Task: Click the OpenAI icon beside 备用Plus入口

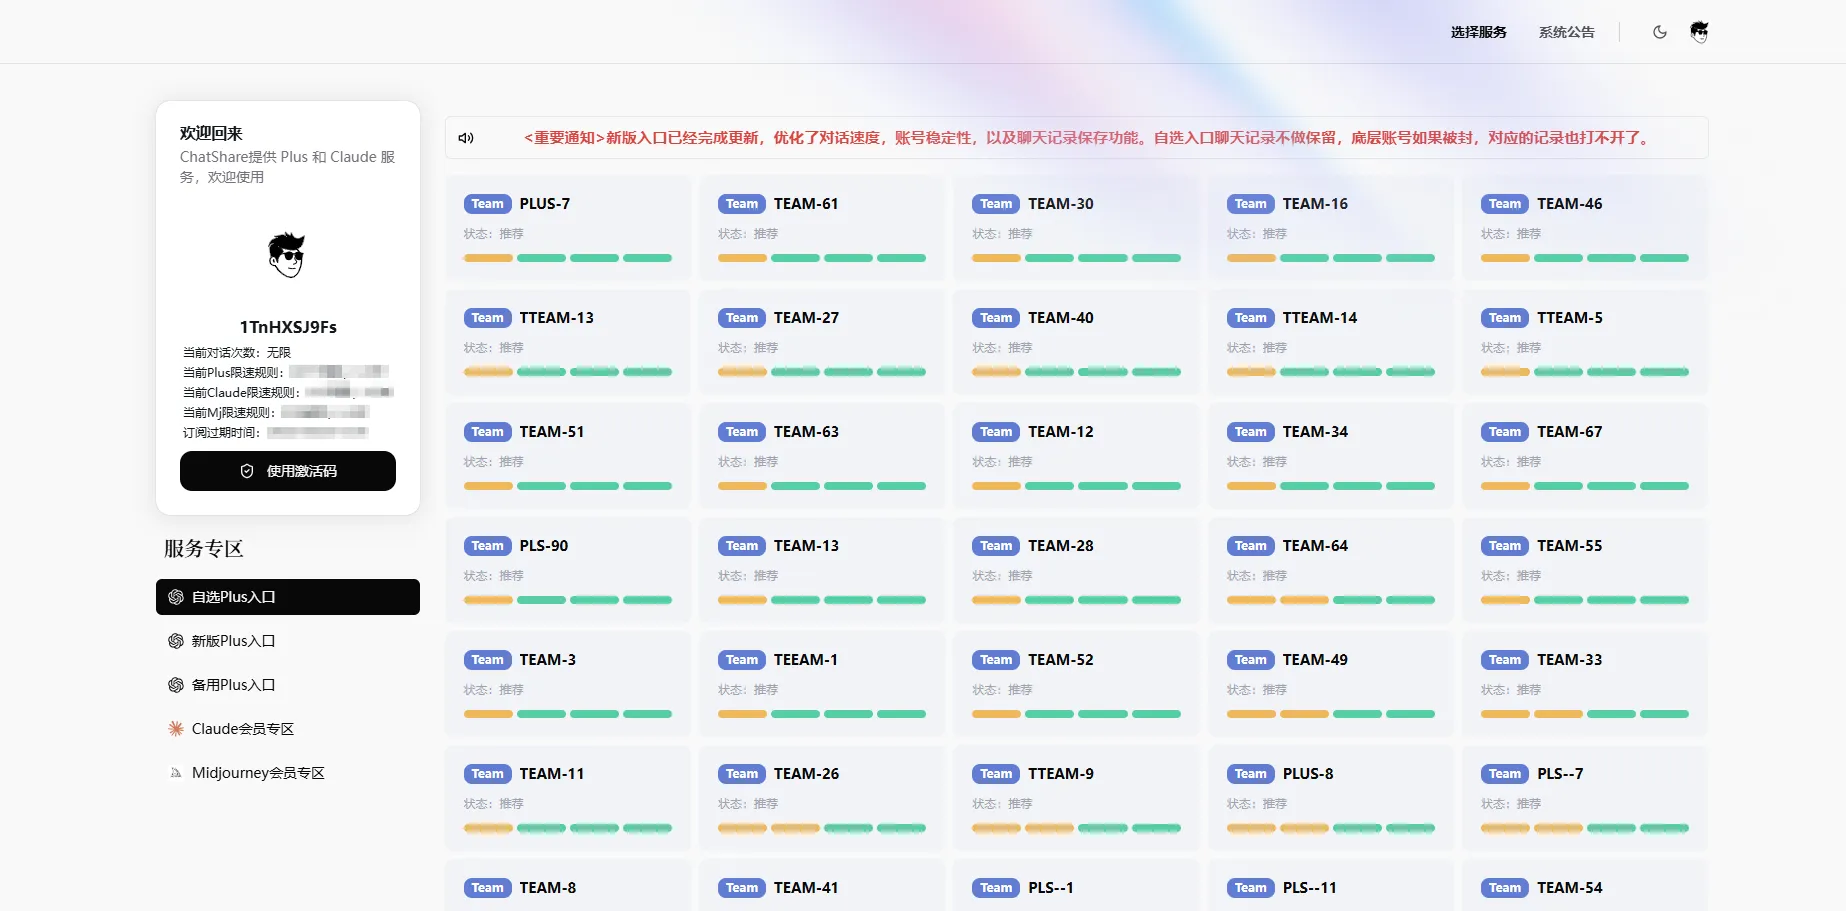Action: point(176,685)
